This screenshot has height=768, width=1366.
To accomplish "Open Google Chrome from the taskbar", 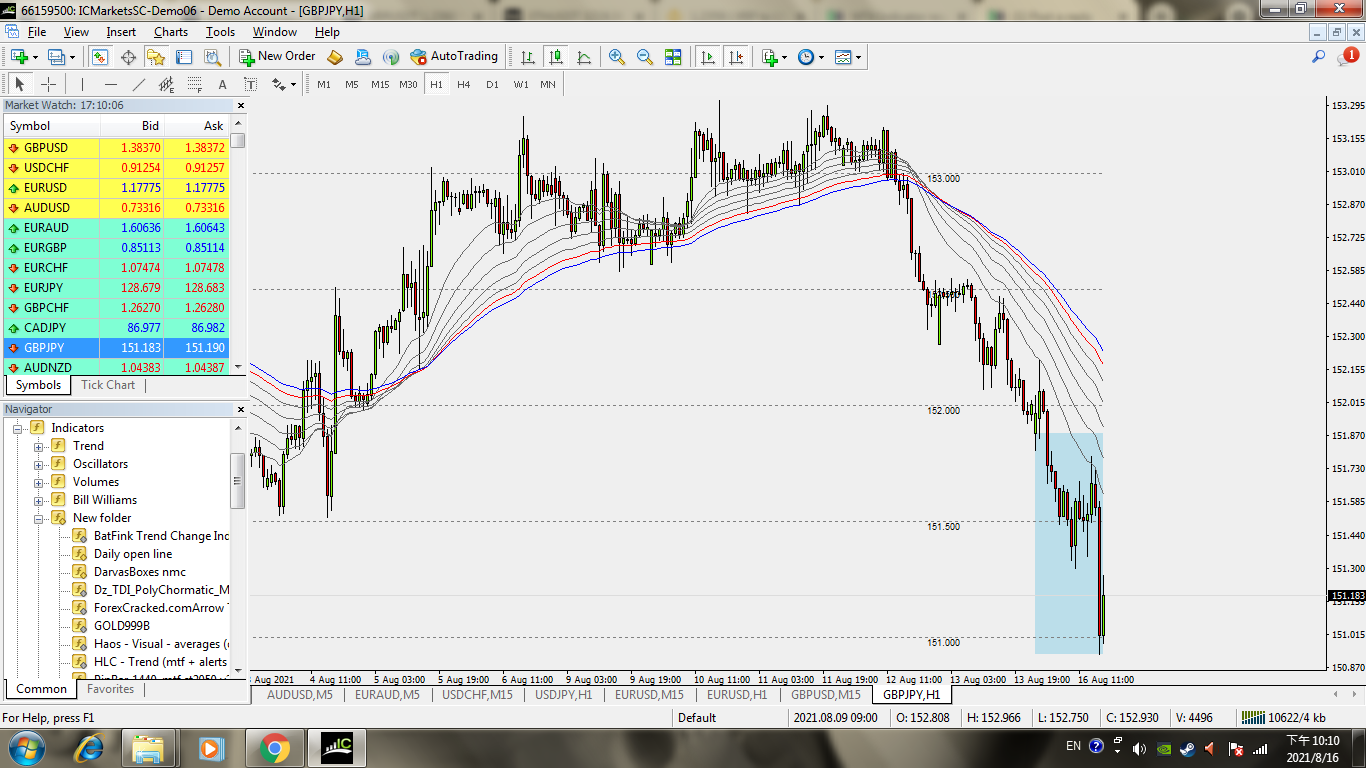I will click(274, 748).
